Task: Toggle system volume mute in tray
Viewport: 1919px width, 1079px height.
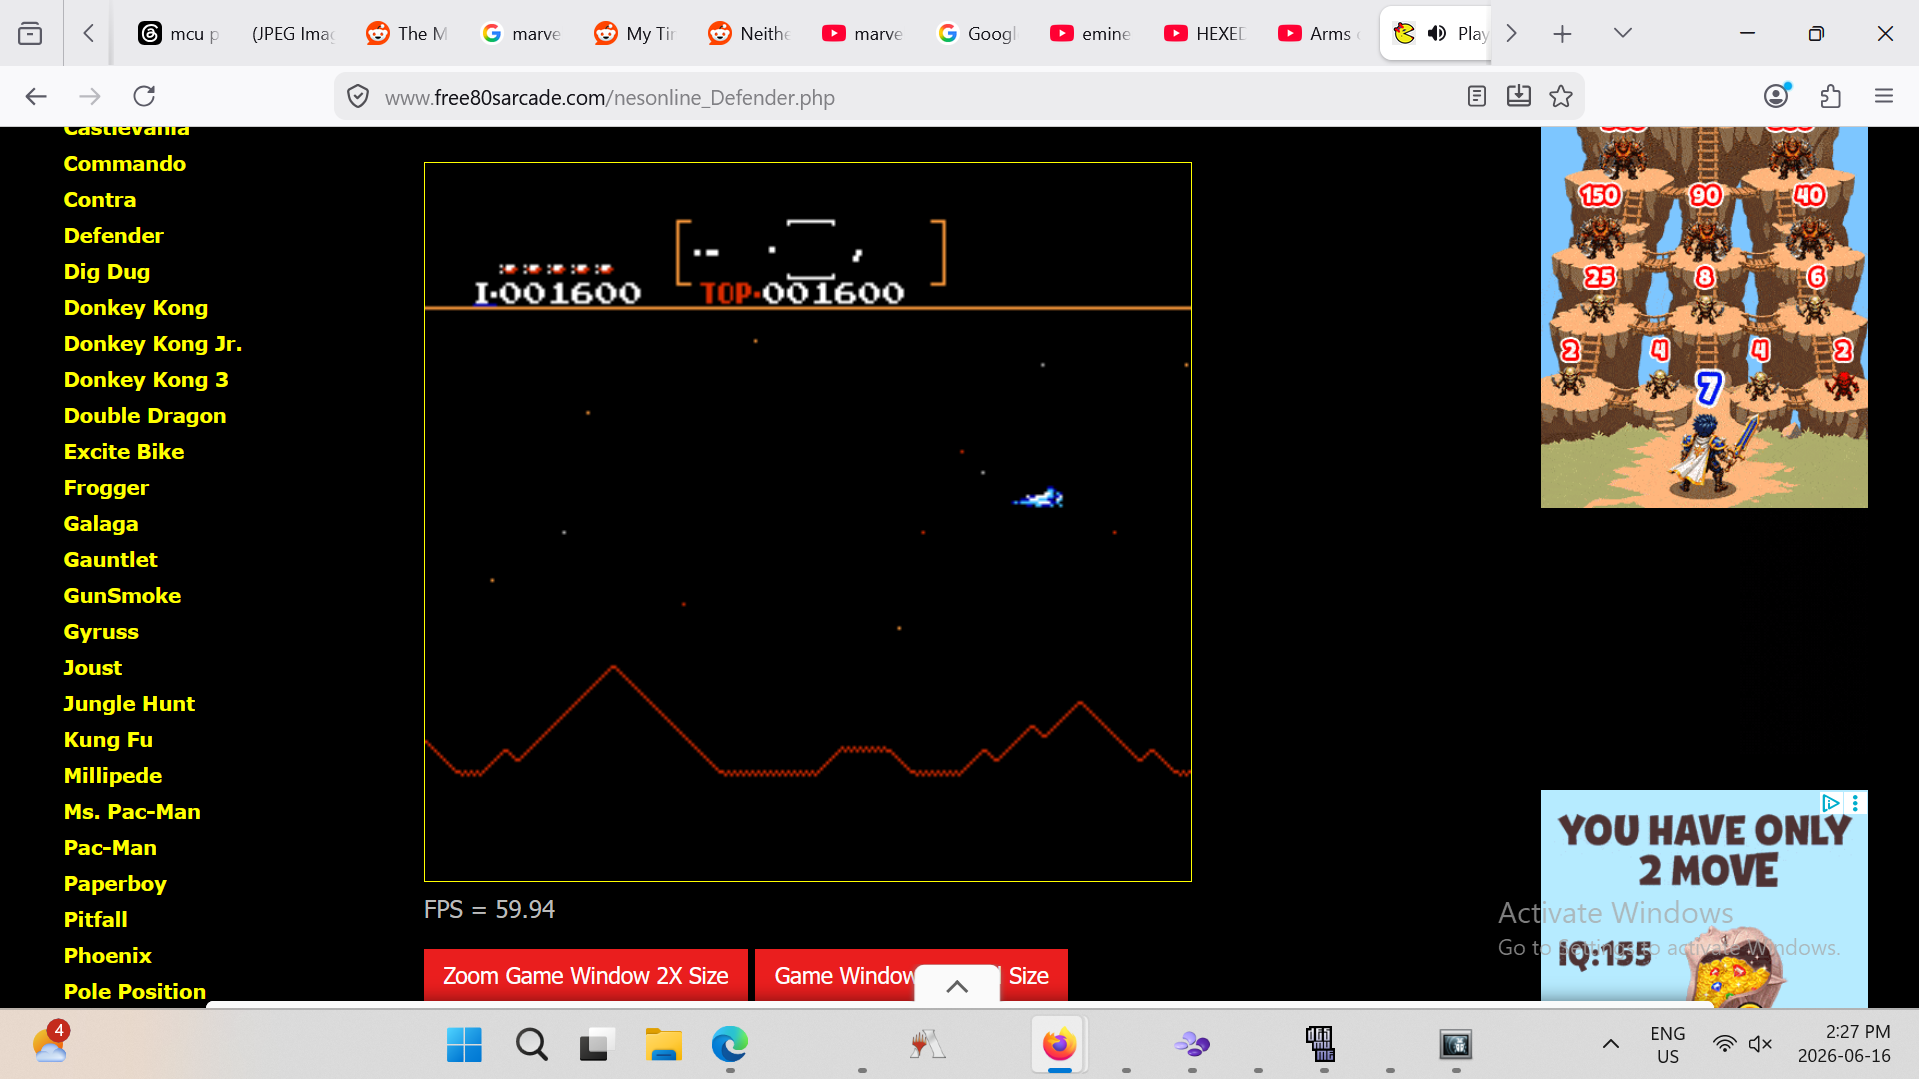Action: click(1760, 1044)
